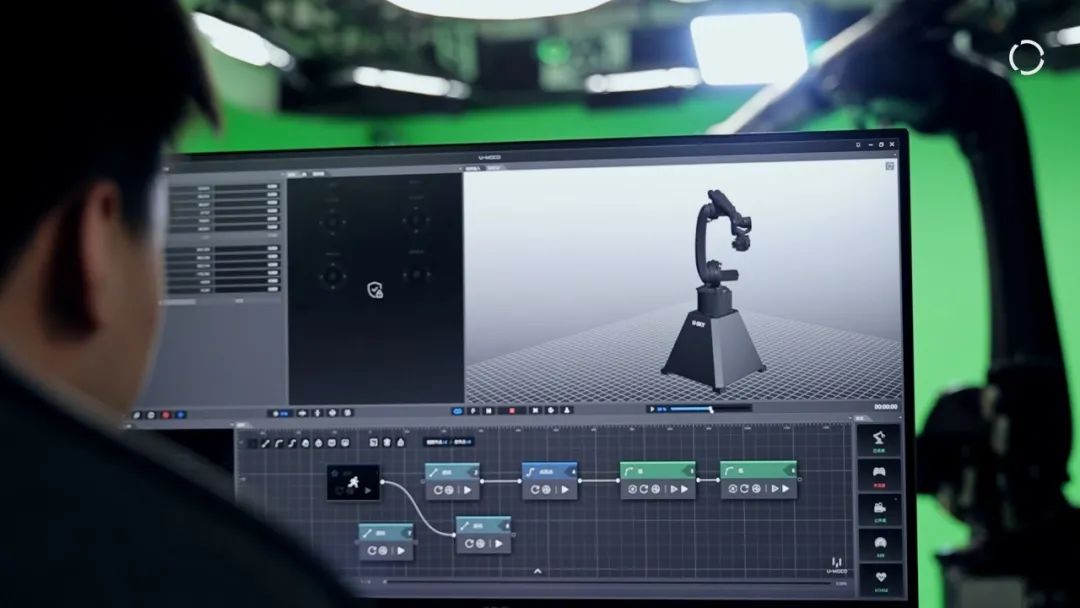Select the S-curve path tool
The image size is (1080, 608).
291,443
